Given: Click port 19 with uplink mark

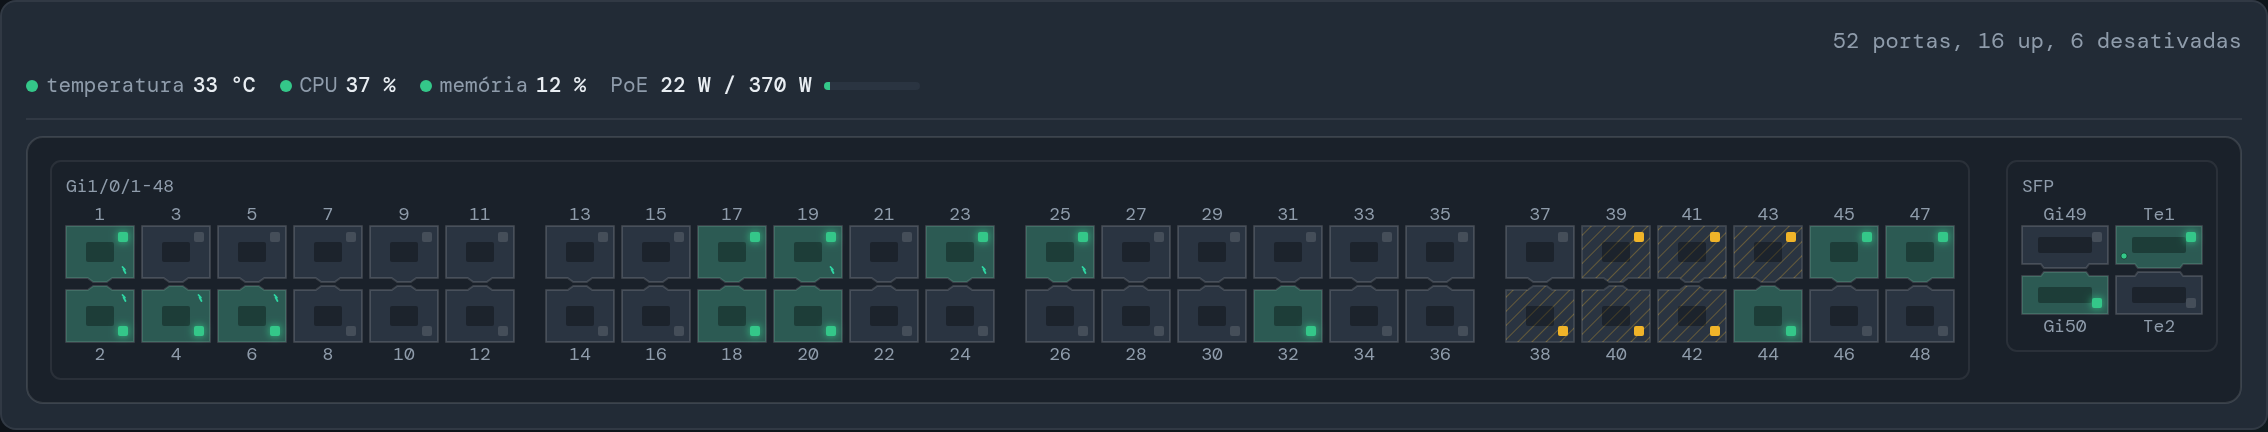Looking at the screenshot, I should click(x=808, y=252).
